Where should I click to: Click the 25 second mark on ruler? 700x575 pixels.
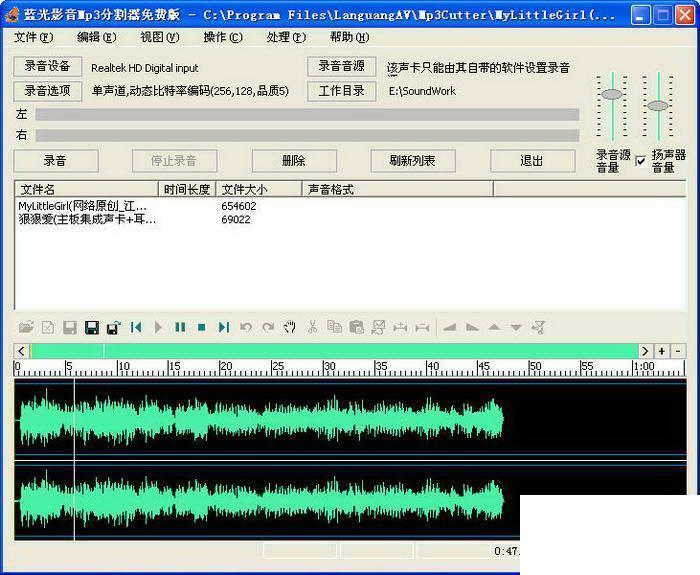(278, 367)
